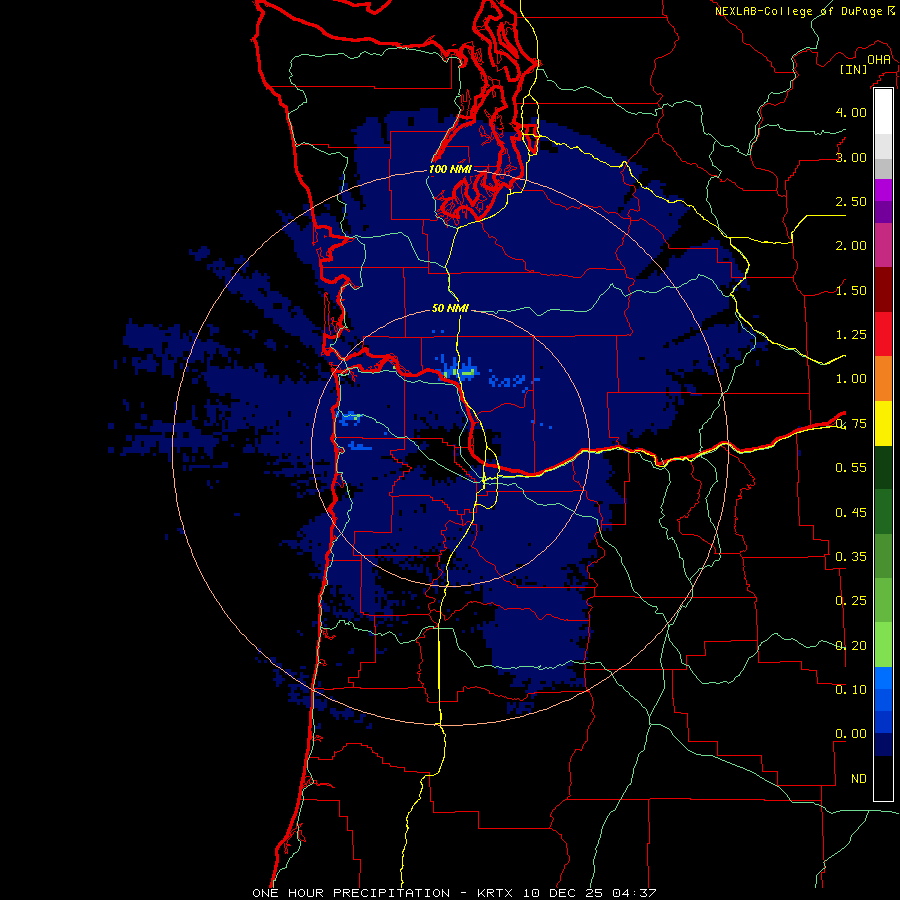Screen dimensions: 900x900
Task: Click the "100 NMI" range ring label
Action: [450, 169]
